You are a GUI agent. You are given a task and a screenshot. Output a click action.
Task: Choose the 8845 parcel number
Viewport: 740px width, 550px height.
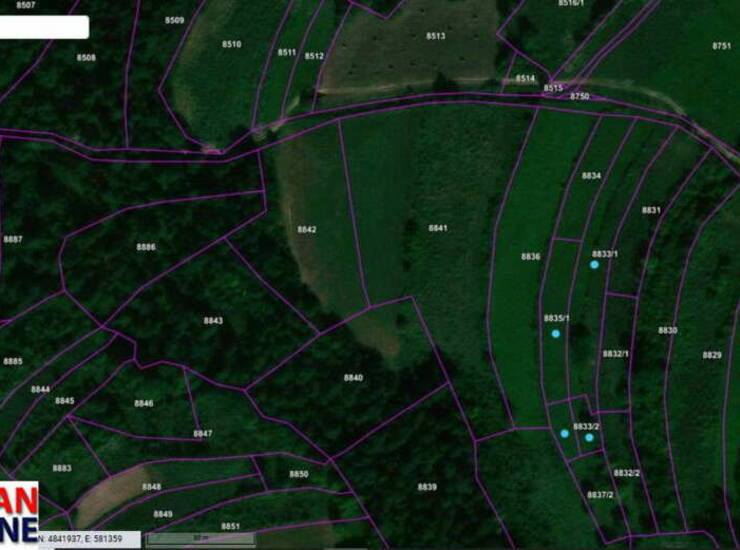[x=65, y=401]
